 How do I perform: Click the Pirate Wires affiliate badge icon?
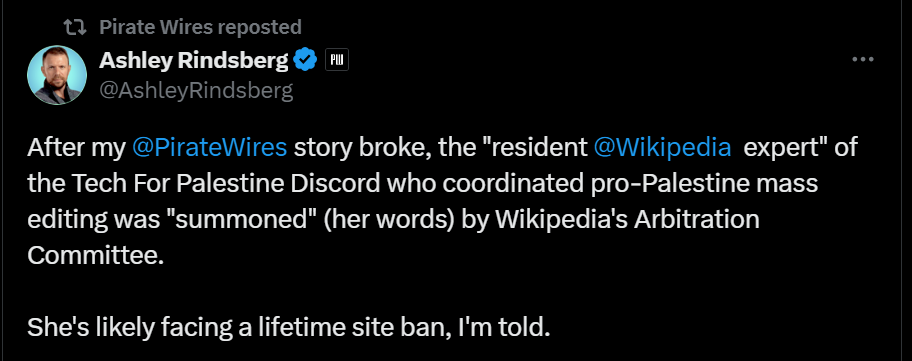(x=337, y=60)
